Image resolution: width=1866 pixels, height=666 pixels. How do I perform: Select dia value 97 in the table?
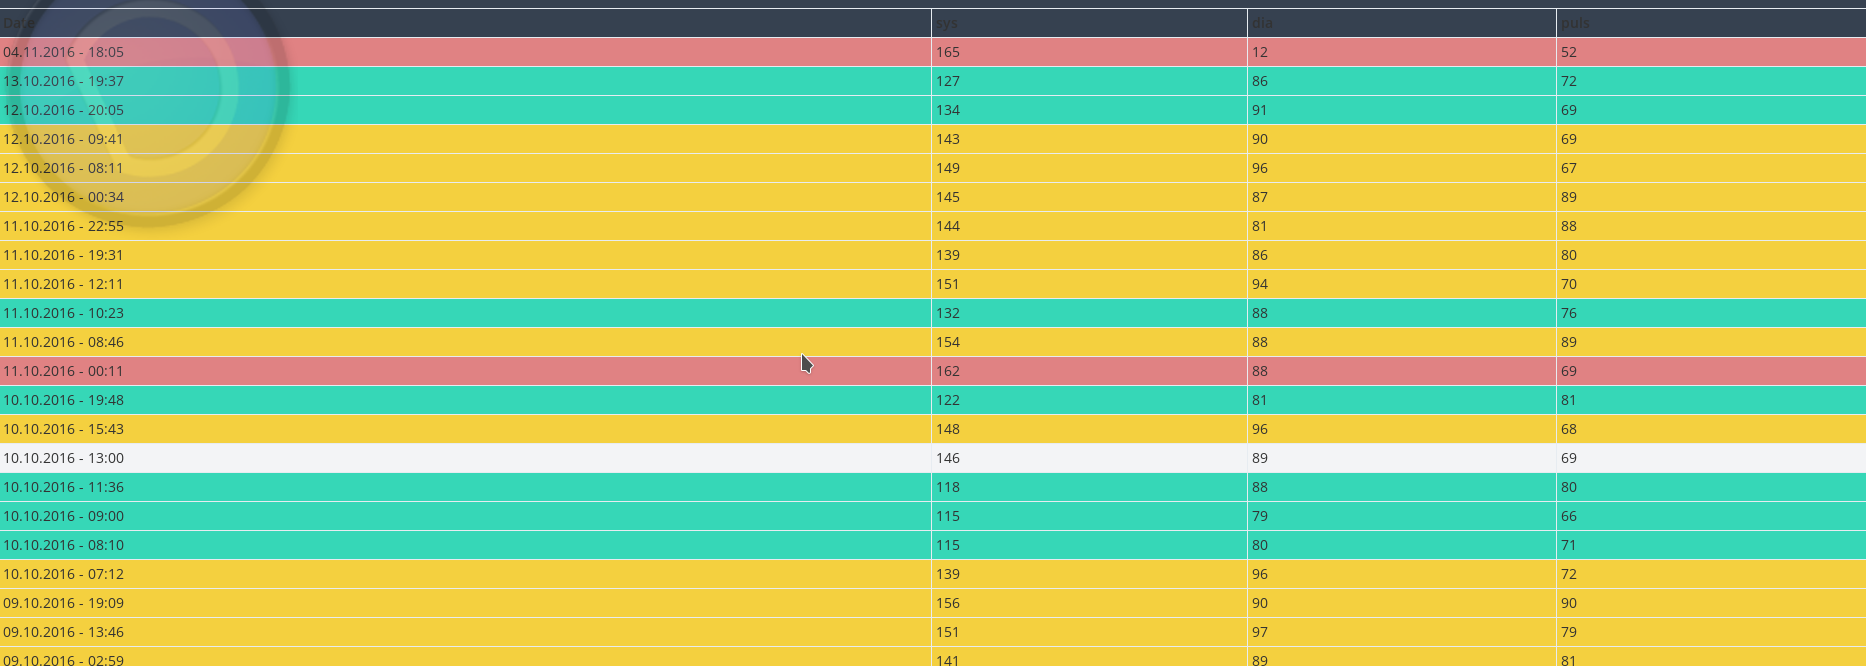point(1402,632)
